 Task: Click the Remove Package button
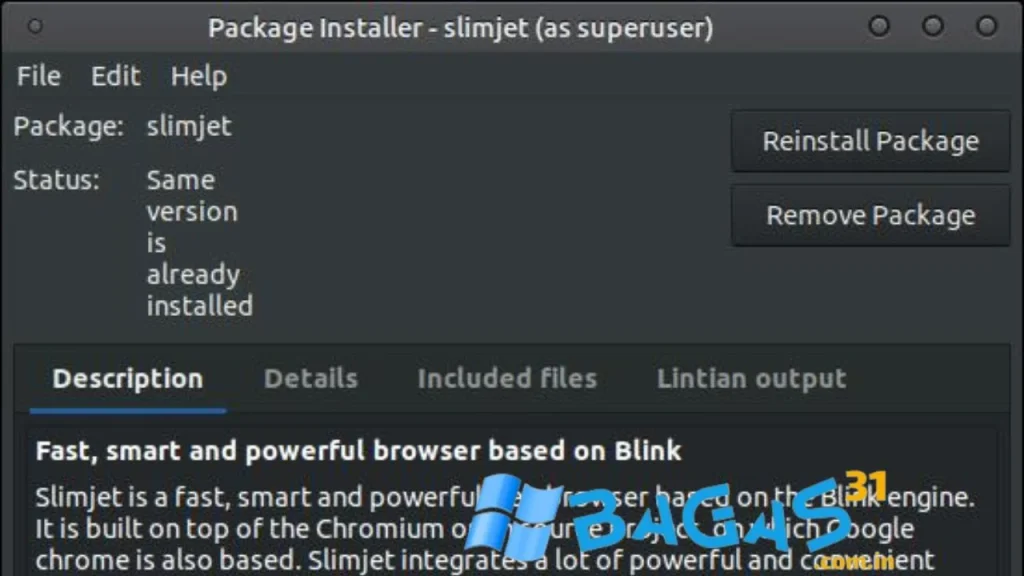coord(871,216)
